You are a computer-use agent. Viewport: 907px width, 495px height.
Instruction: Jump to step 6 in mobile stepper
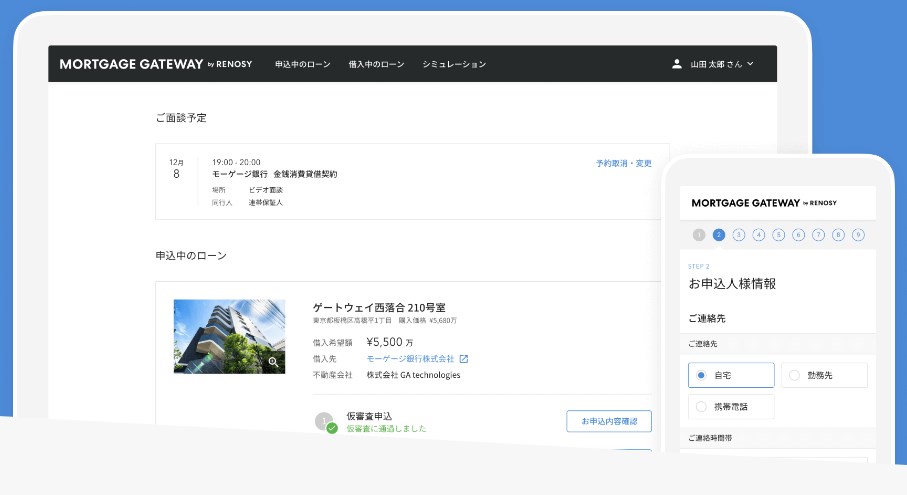click(x=798, y=235)
